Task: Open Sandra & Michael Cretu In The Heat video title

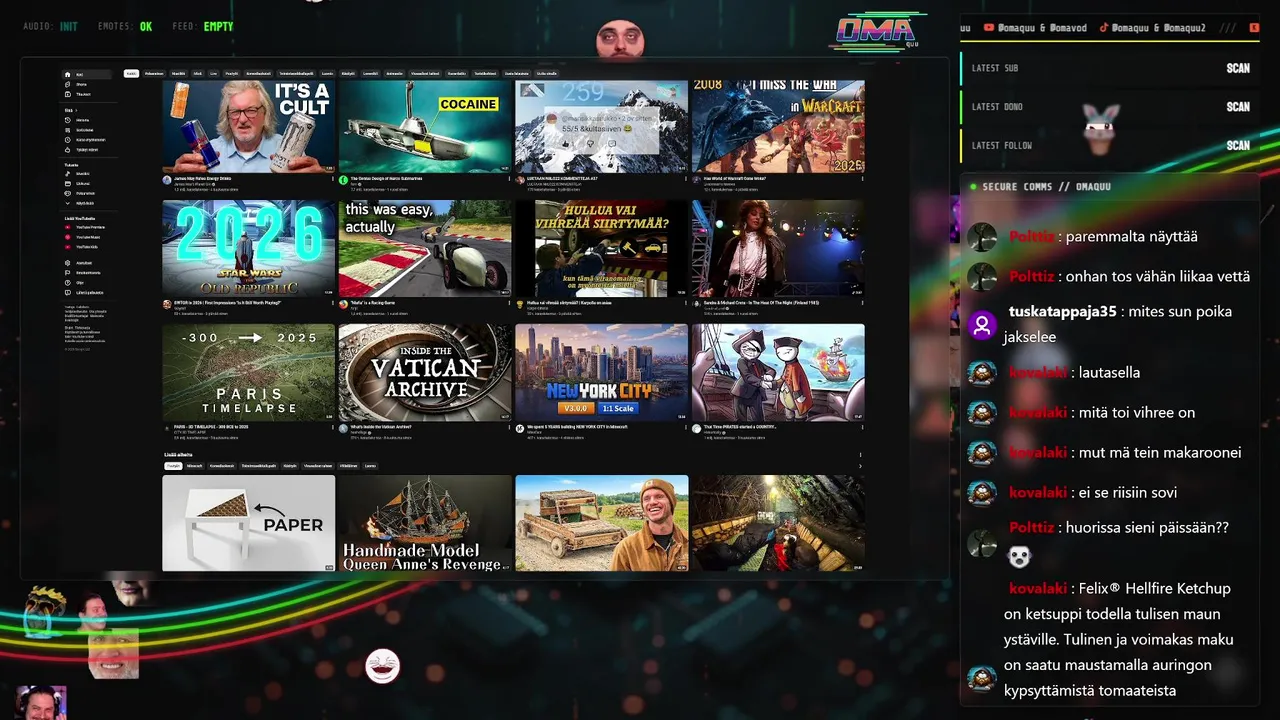Action: point(761,303)
